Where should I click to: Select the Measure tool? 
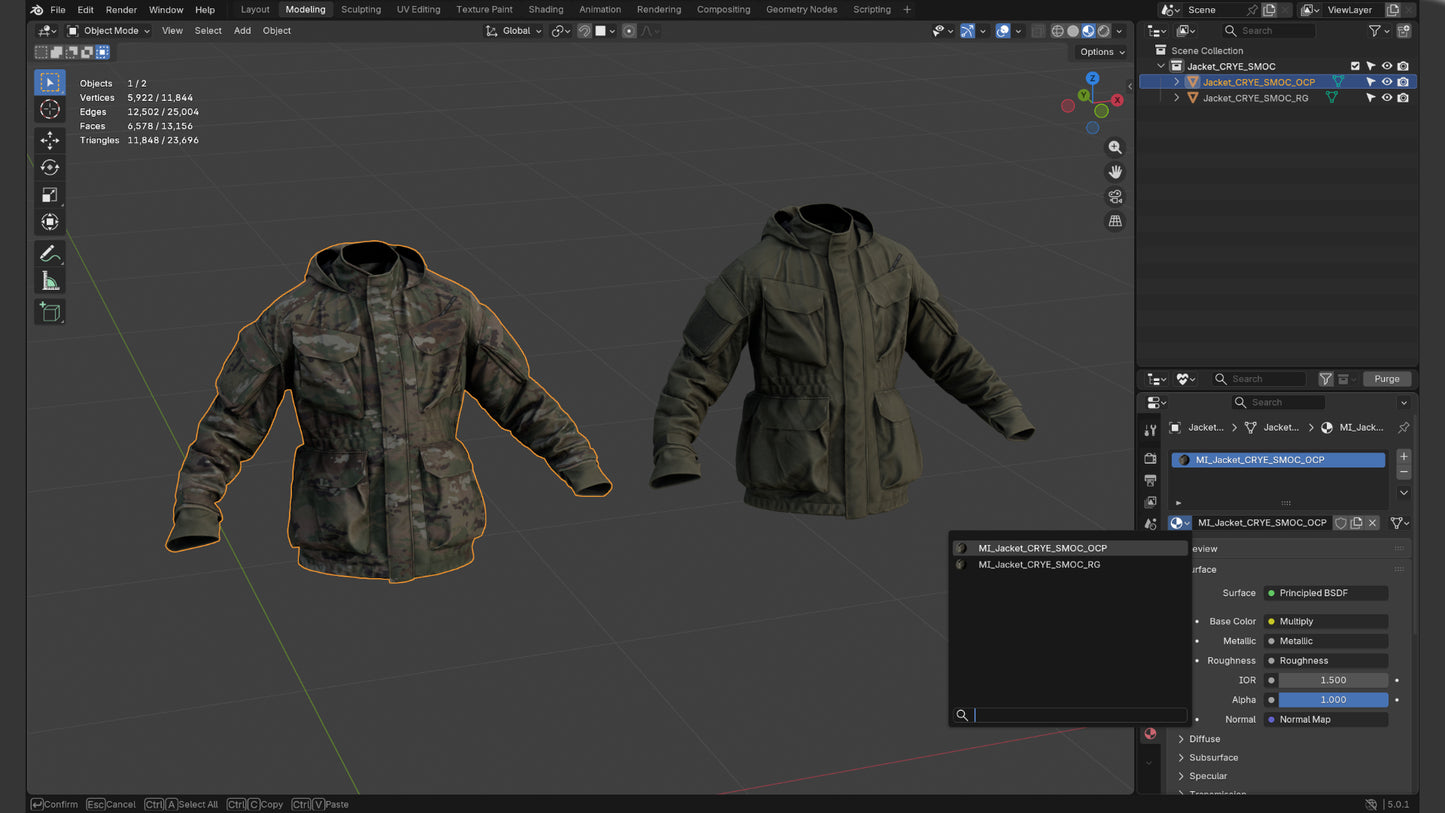pyautogui.click(x=50, y=281)
